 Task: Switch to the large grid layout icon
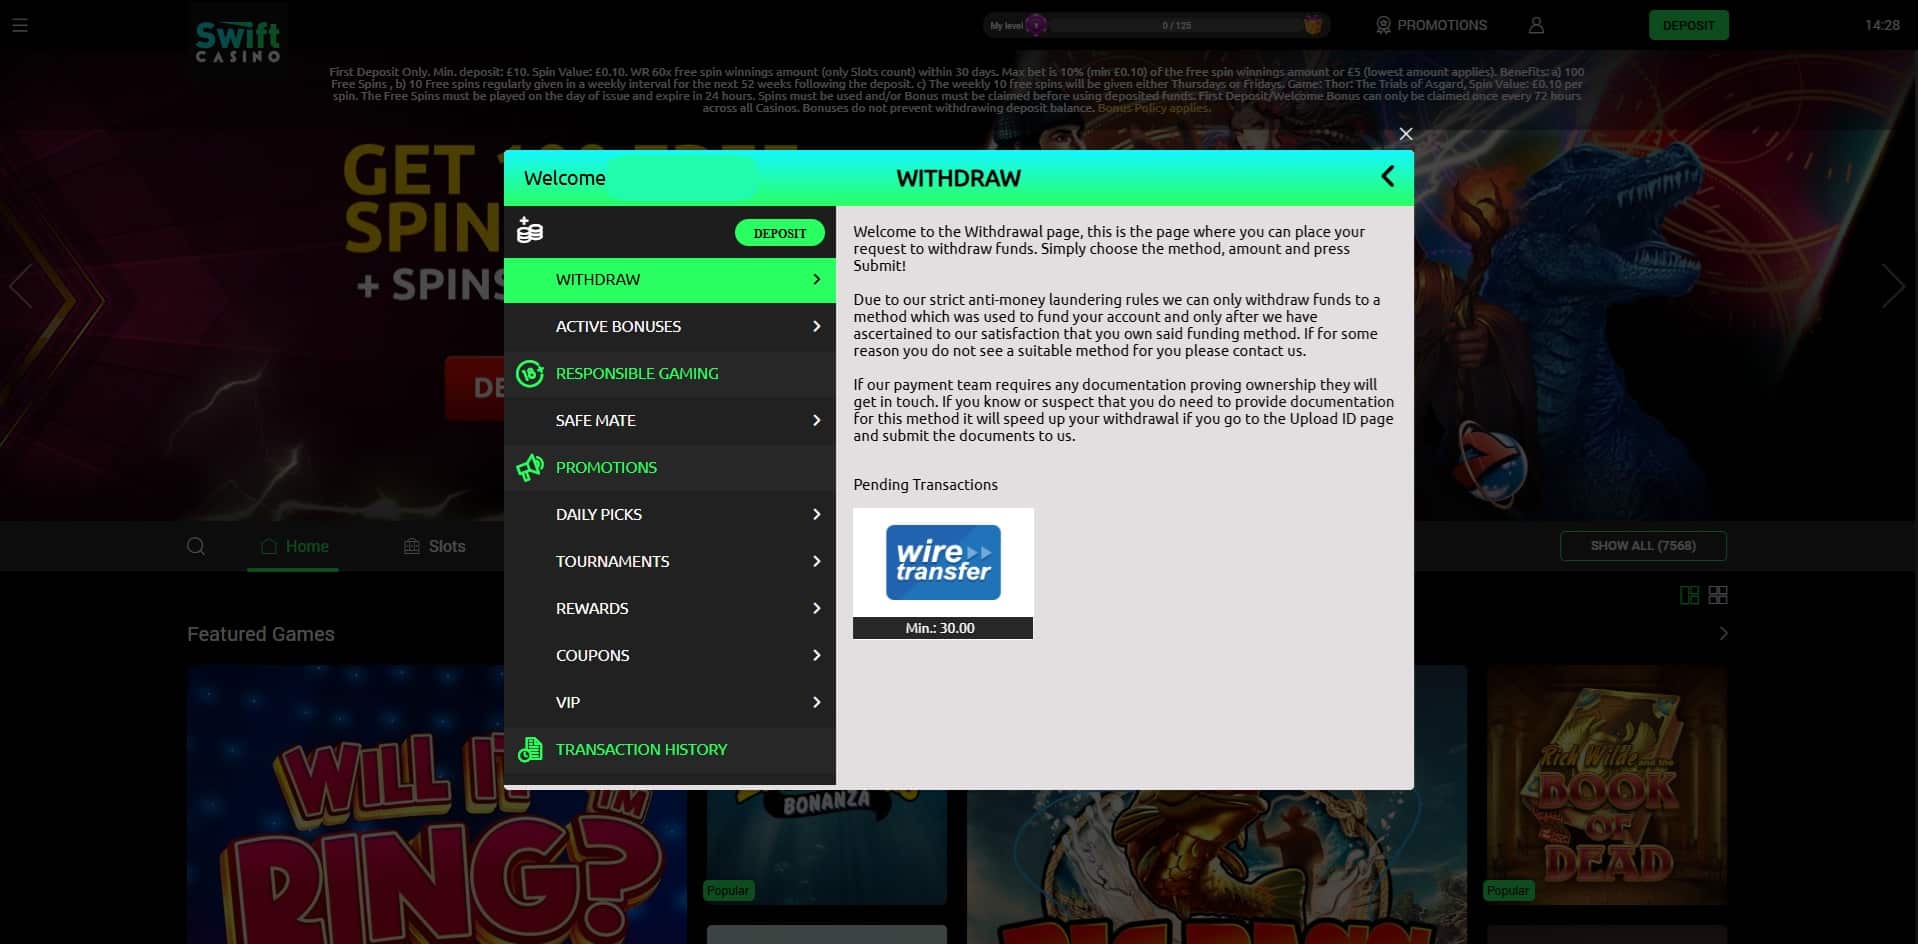tap(1689, 595)
